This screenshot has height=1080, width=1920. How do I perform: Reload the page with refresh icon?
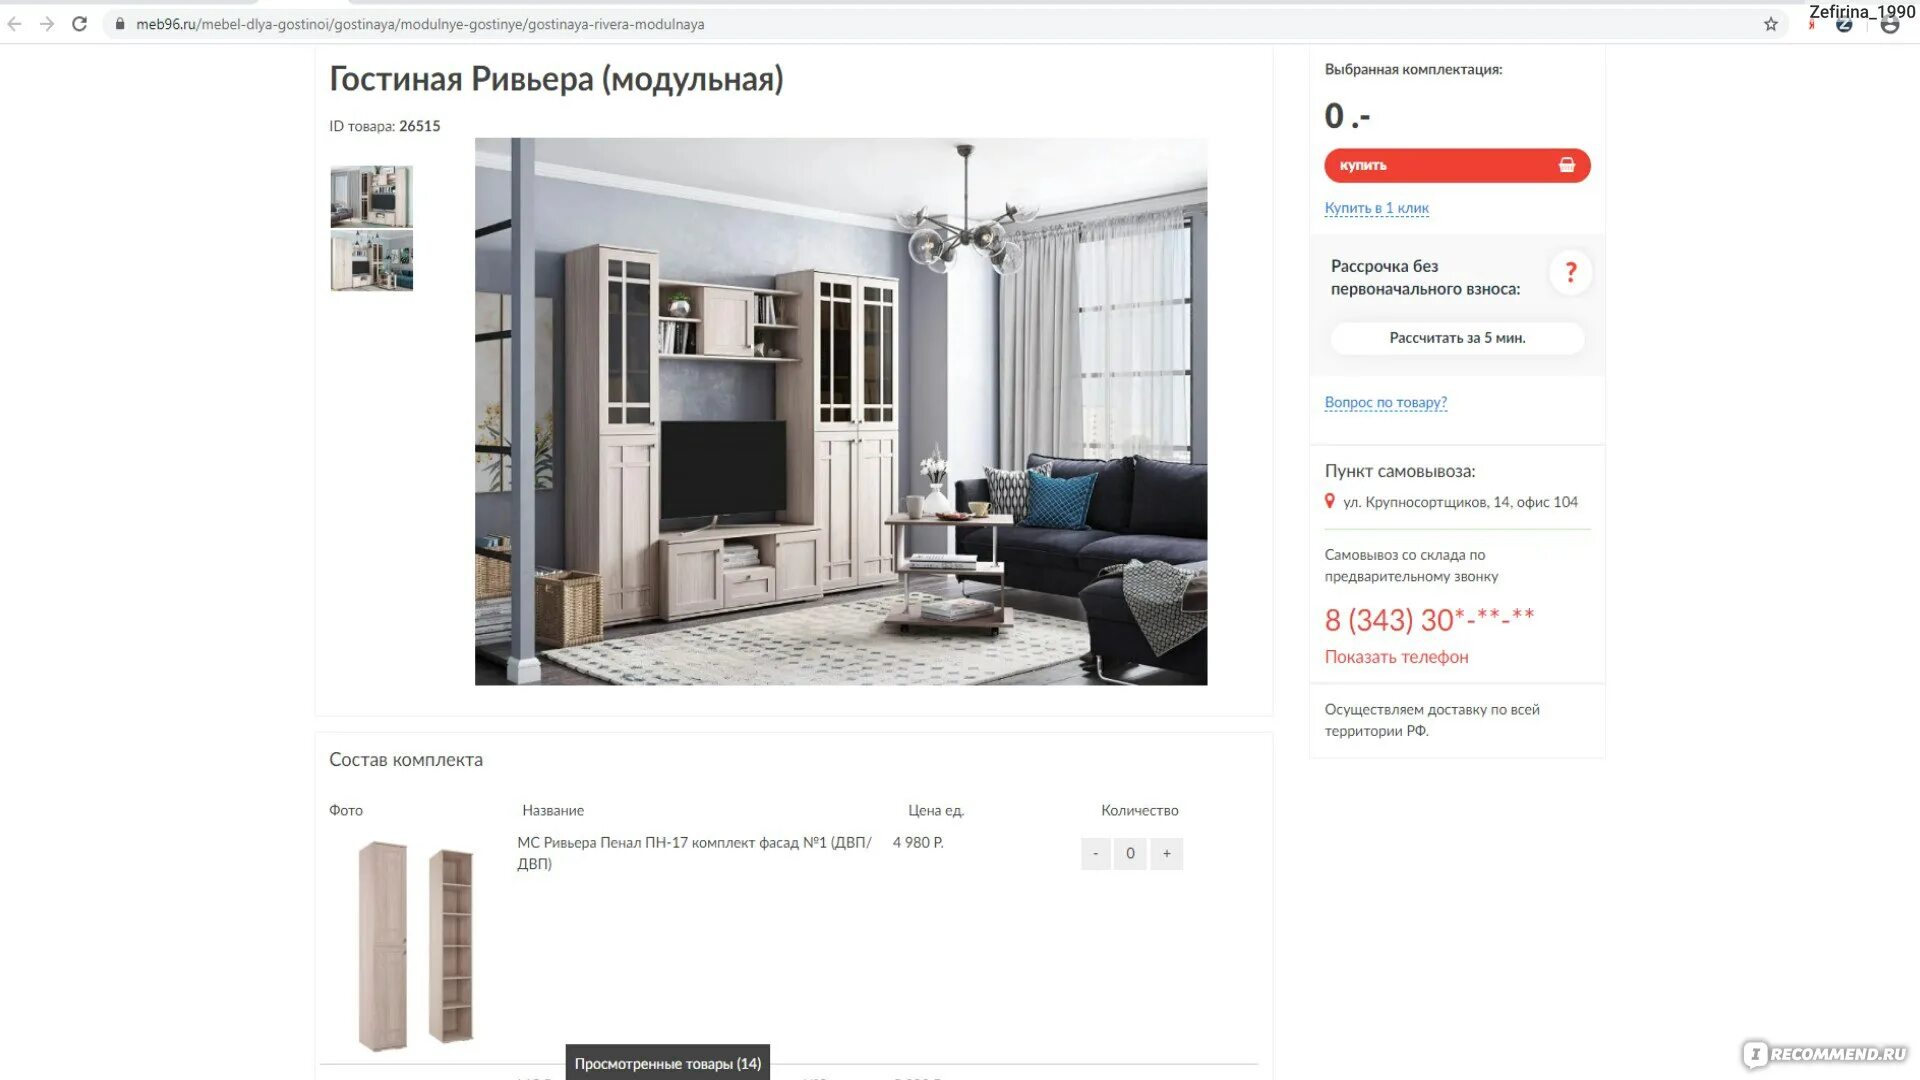click(x=80, y=24)
